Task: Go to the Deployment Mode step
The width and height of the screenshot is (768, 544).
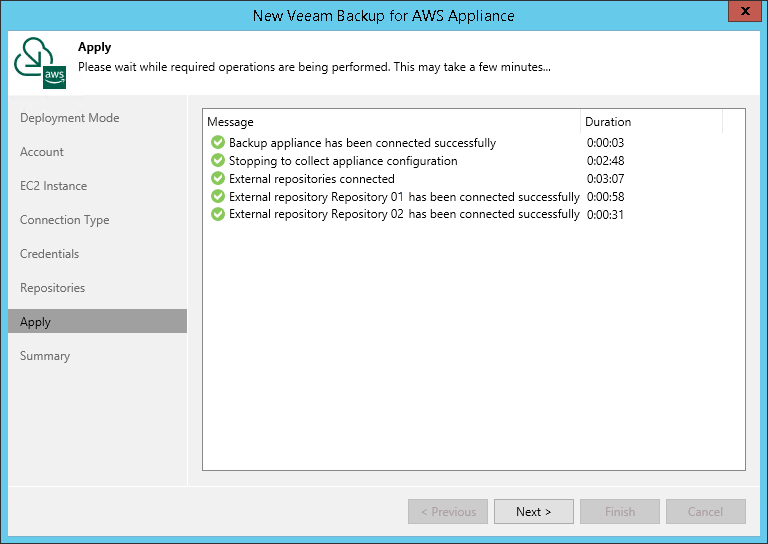Action: point(70,118)
